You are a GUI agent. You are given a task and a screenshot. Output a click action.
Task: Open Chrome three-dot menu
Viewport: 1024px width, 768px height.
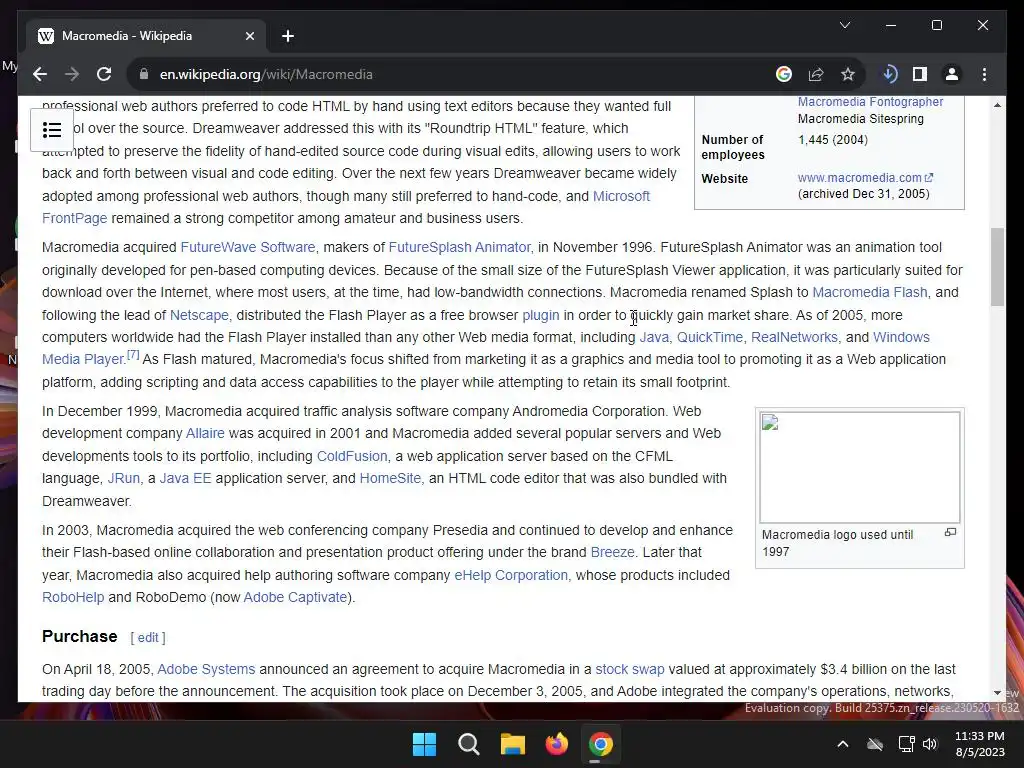tap(984, 74)
